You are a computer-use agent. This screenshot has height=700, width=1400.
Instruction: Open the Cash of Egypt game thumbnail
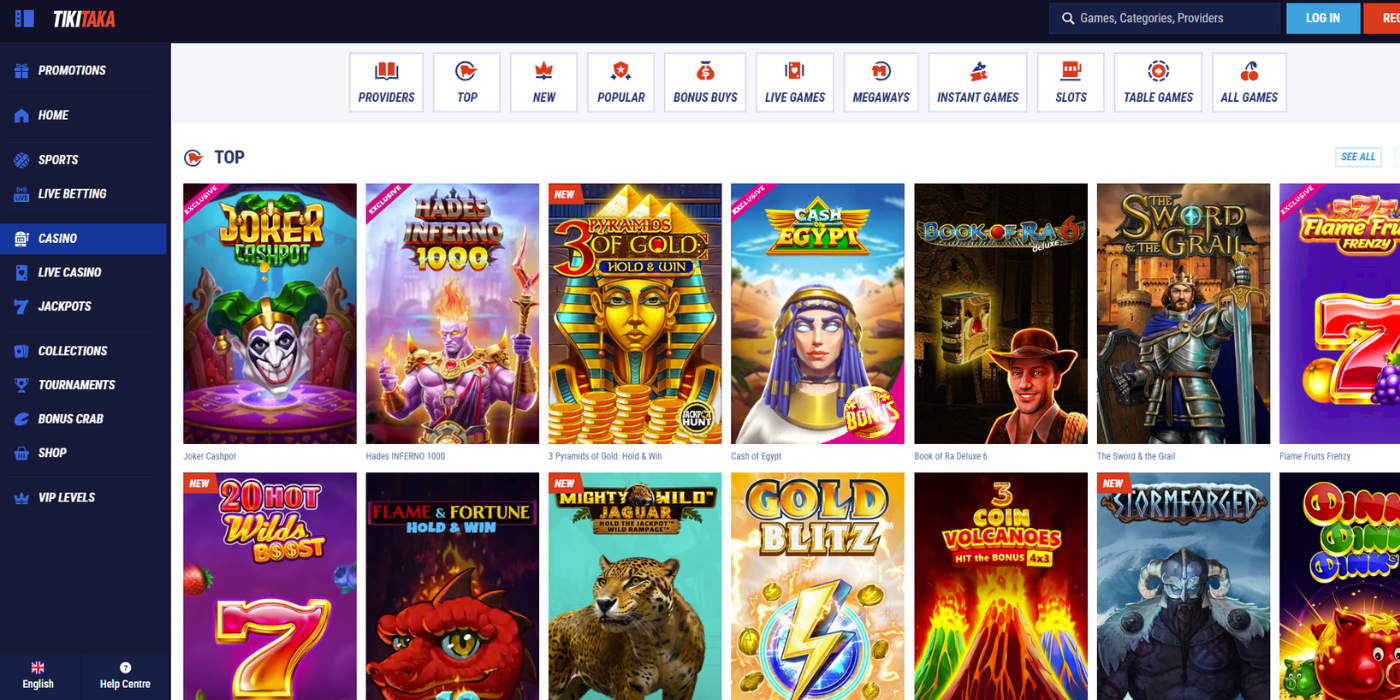pos(818,314)
